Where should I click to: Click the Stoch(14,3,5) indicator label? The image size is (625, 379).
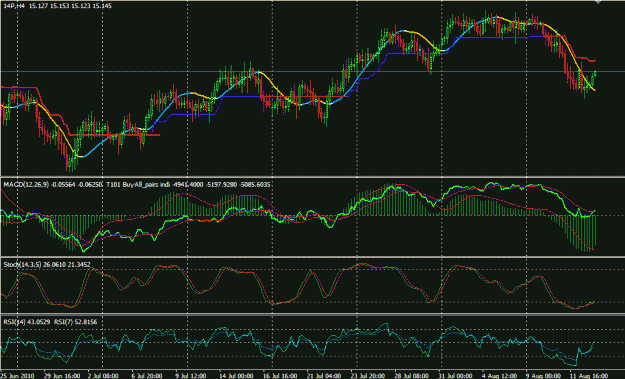(22, 265)
